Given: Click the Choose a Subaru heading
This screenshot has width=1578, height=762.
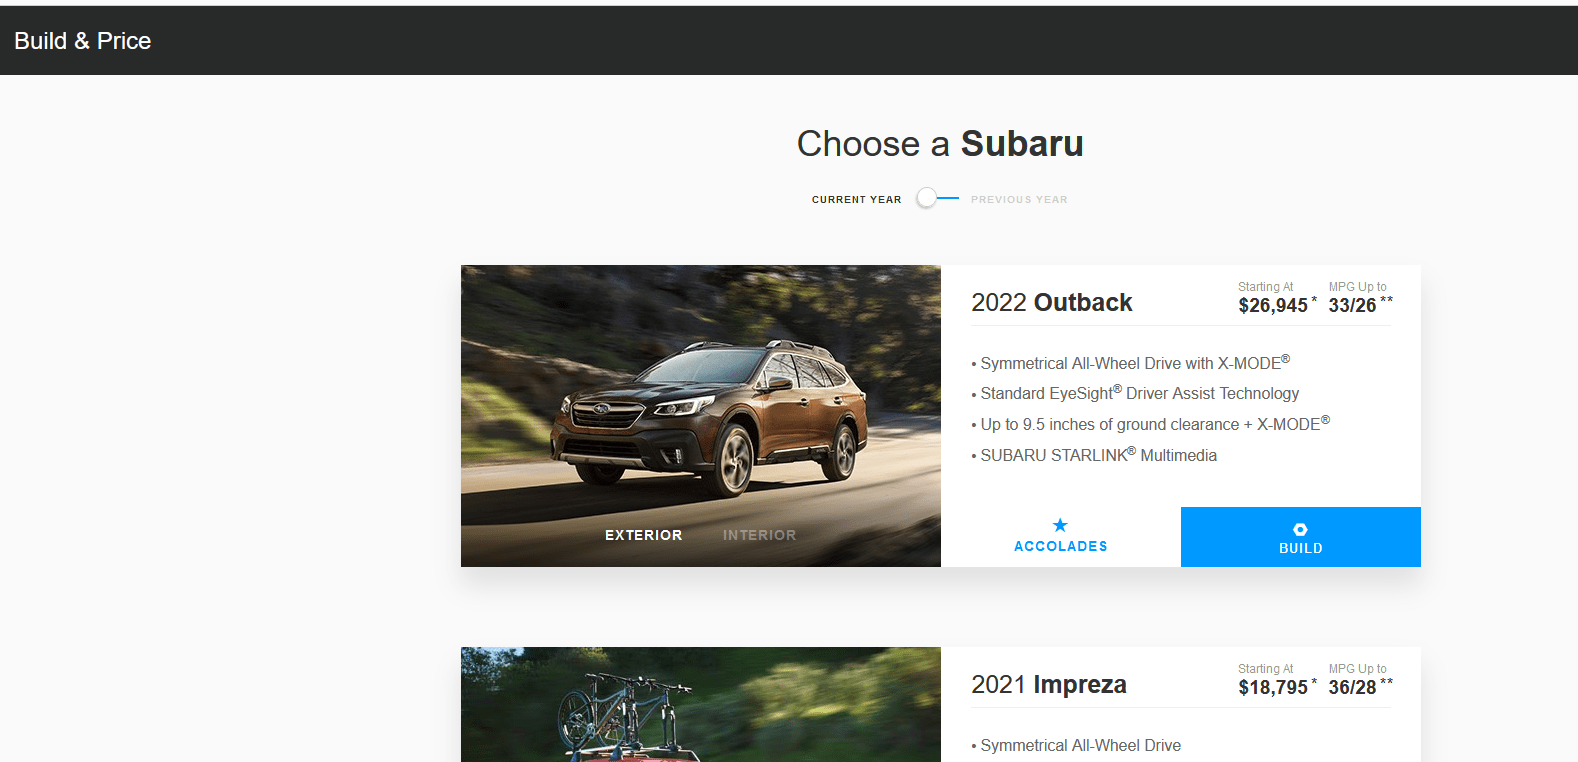Looking at the screenshot, I should [940, 144].
